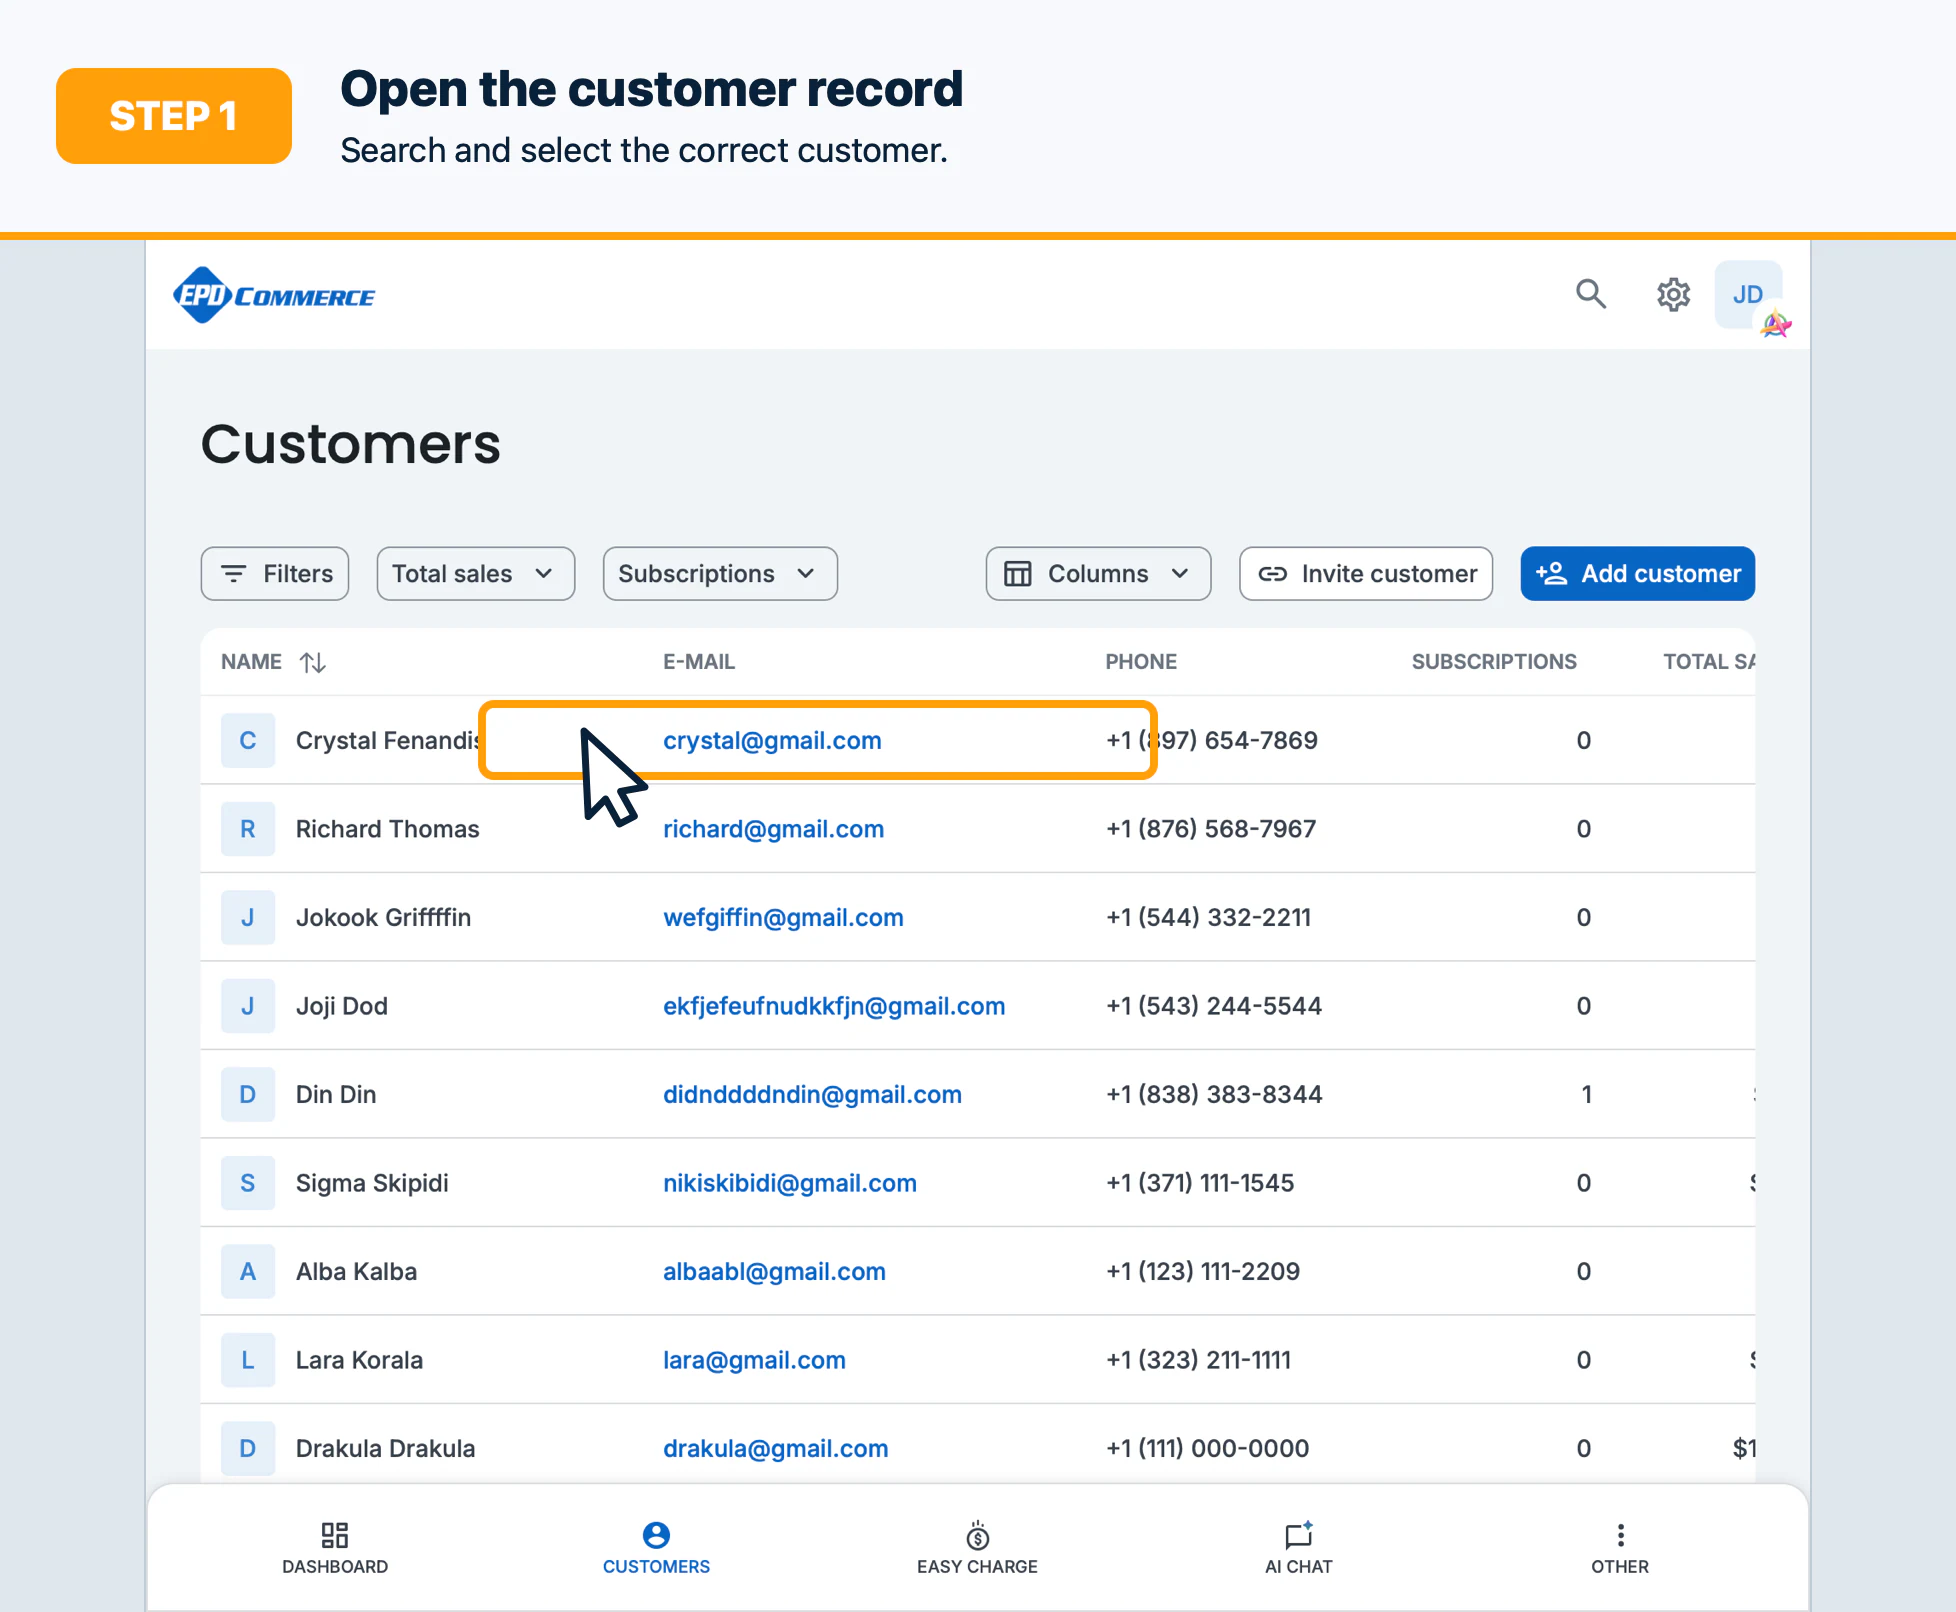Click phone +1 (323) 211-1111
The width and height of the screenshot is (1956, 1612).
click(x=1198, y=1360)
